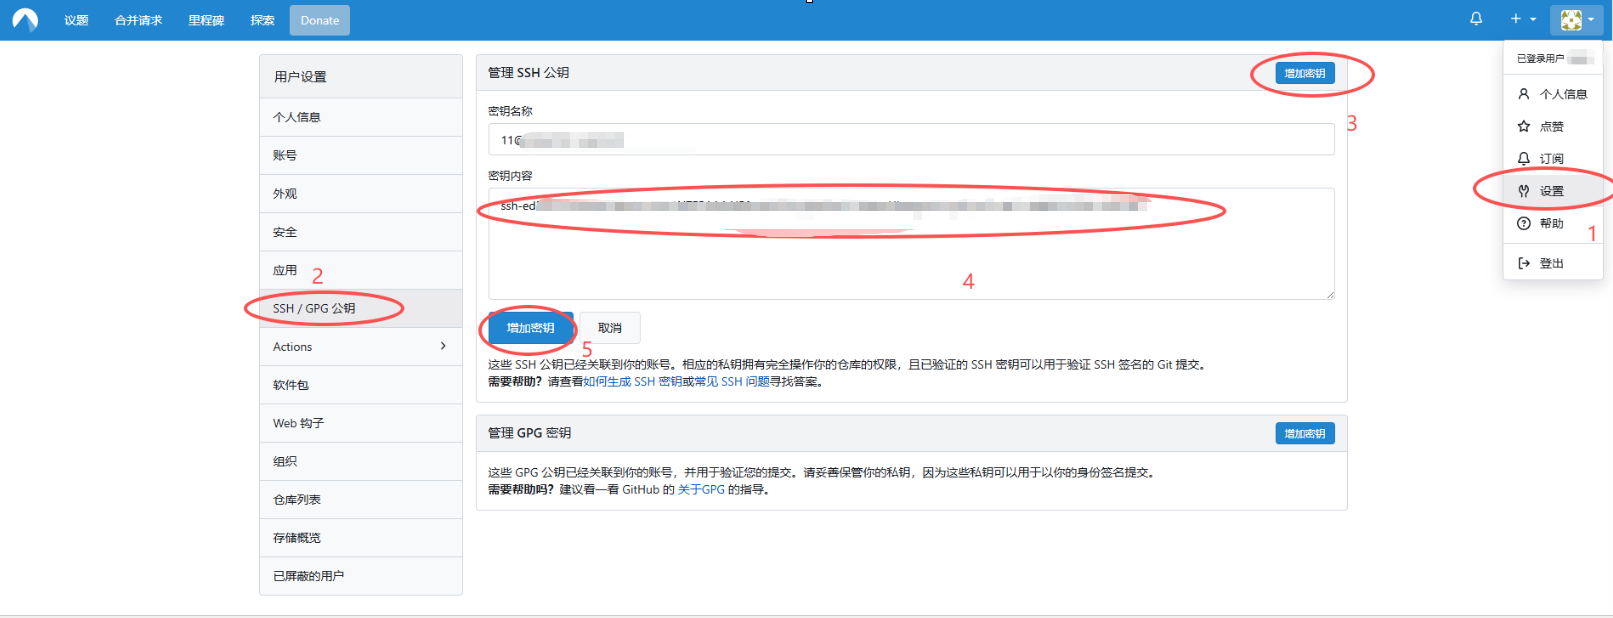Focus the 密钥内容 text area
Screen dimensions: 1613x618
[911, 244]
